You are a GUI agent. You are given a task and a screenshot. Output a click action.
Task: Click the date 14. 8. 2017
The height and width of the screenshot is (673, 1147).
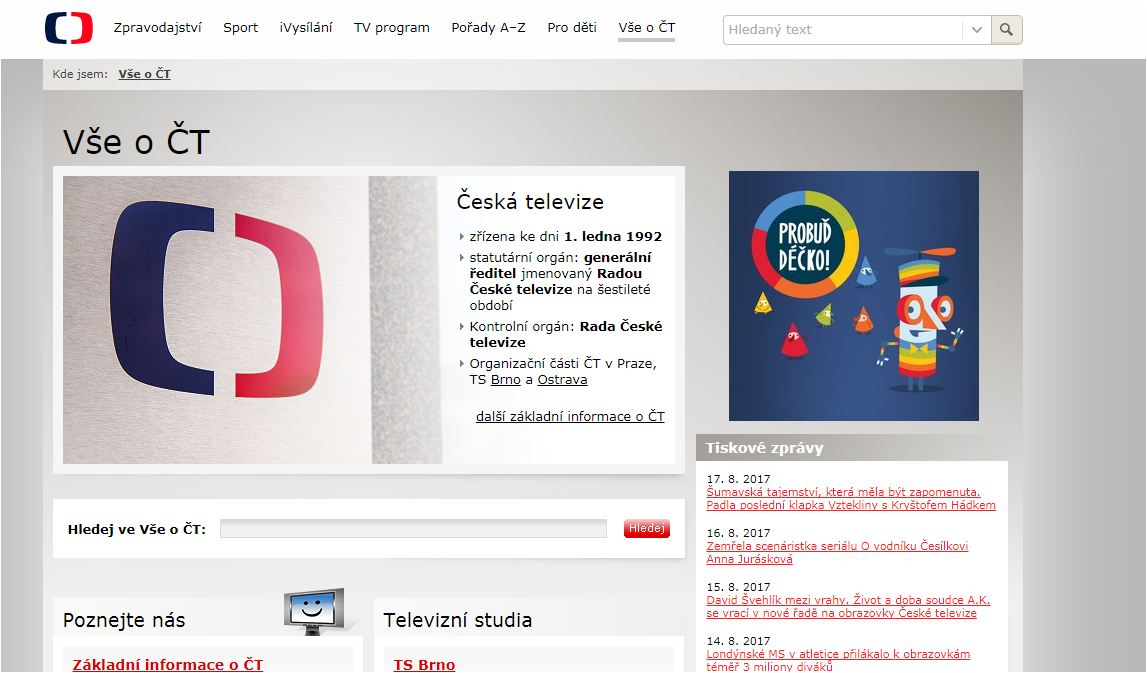(x=738, y=642)
